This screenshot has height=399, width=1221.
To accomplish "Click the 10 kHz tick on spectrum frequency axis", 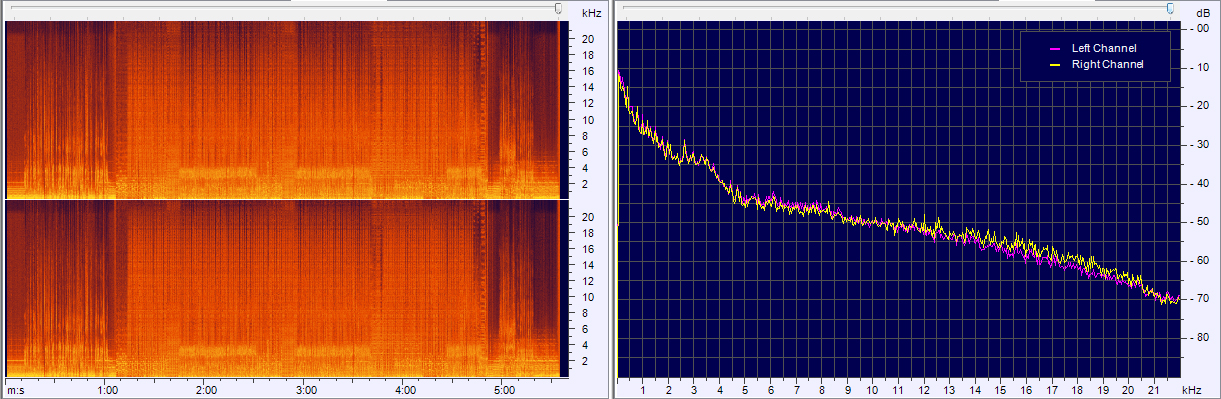I will tap(873, 390).
